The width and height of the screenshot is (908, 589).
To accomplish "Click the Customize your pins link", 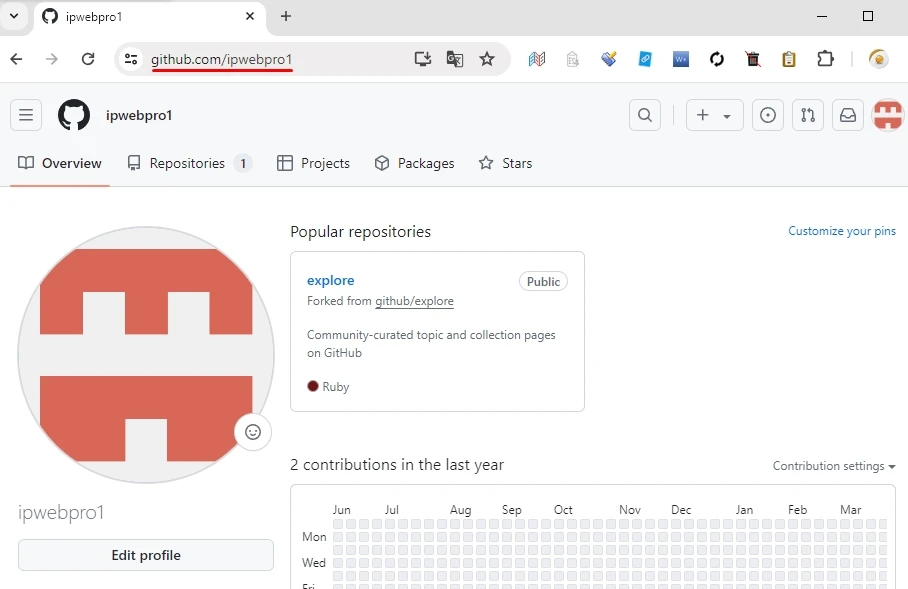I will [x=841, y=231].
